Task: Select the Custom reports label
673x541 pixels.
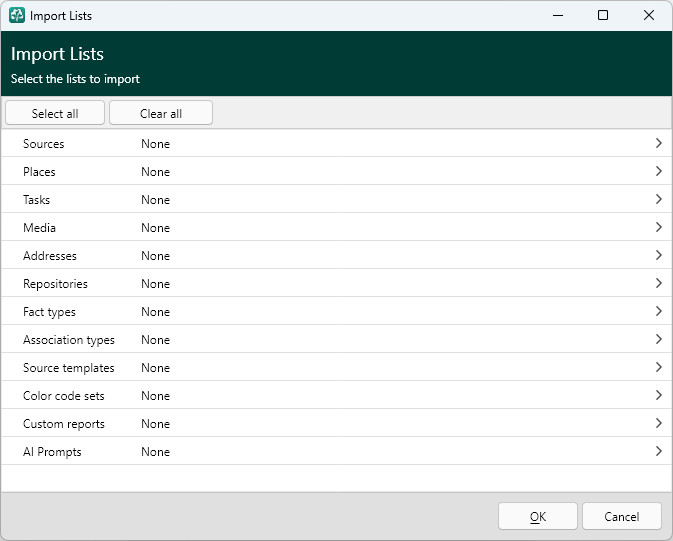Action: click(x=64, y=424)
